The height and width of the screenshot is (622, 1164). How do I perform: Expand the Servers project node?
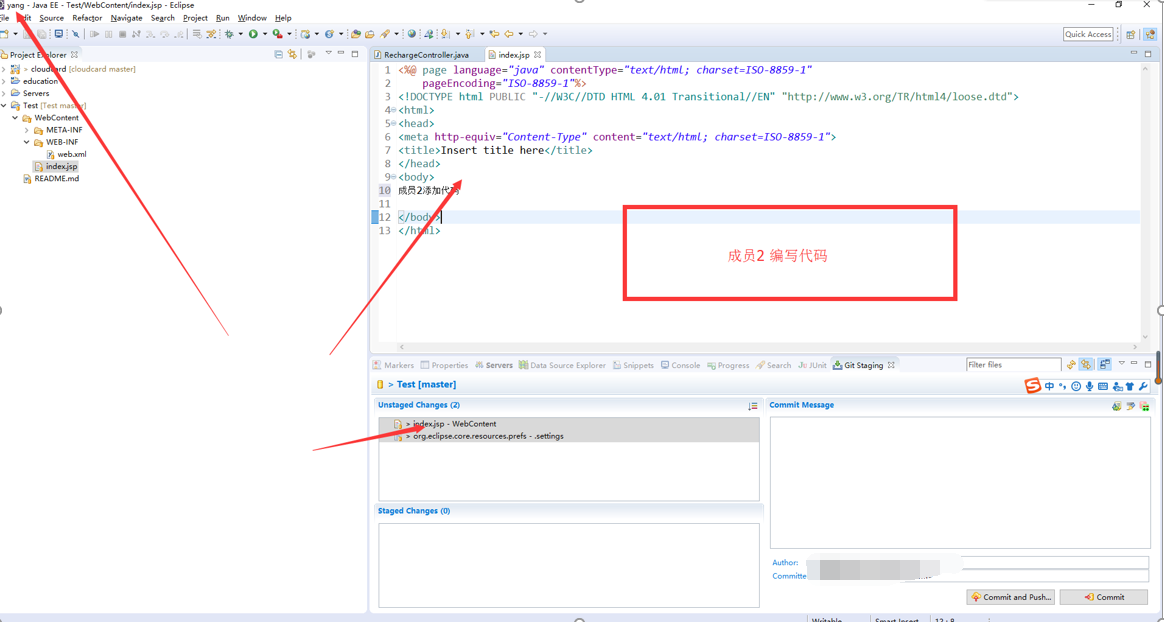pos(4,94)
